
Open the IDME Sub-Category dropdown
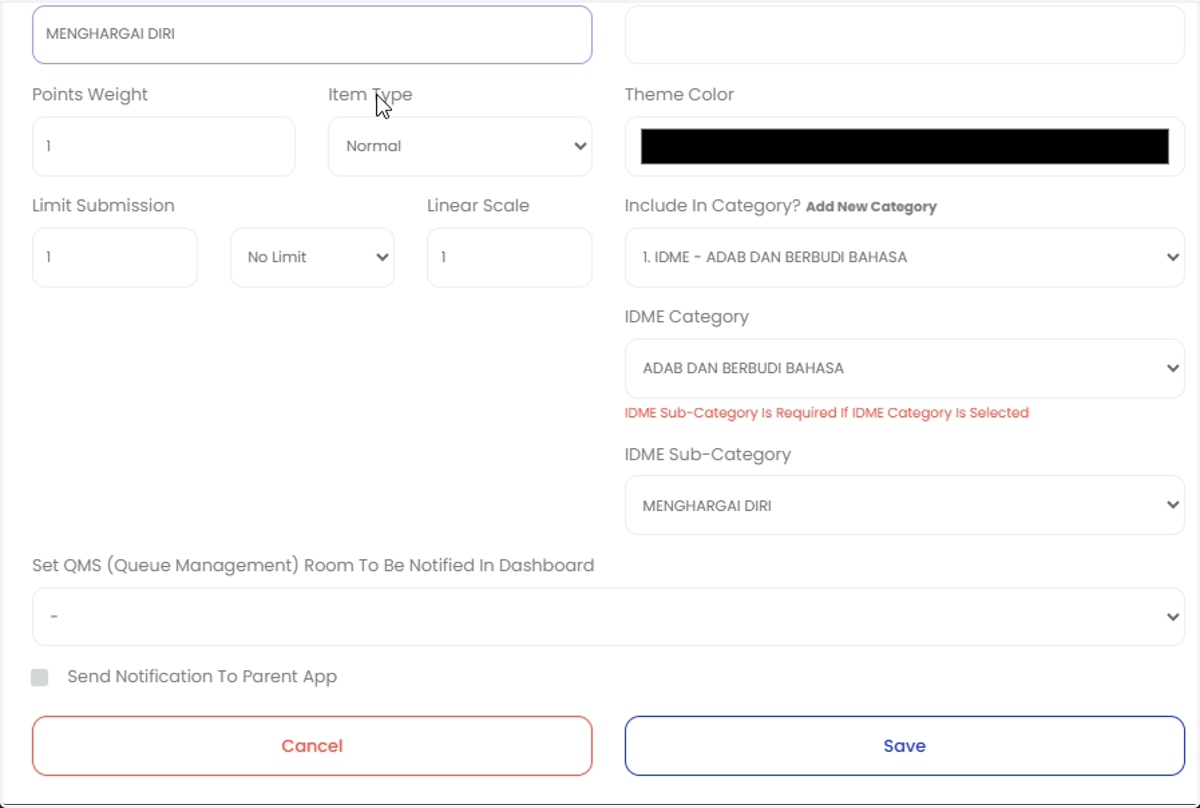tap(905, 505)
